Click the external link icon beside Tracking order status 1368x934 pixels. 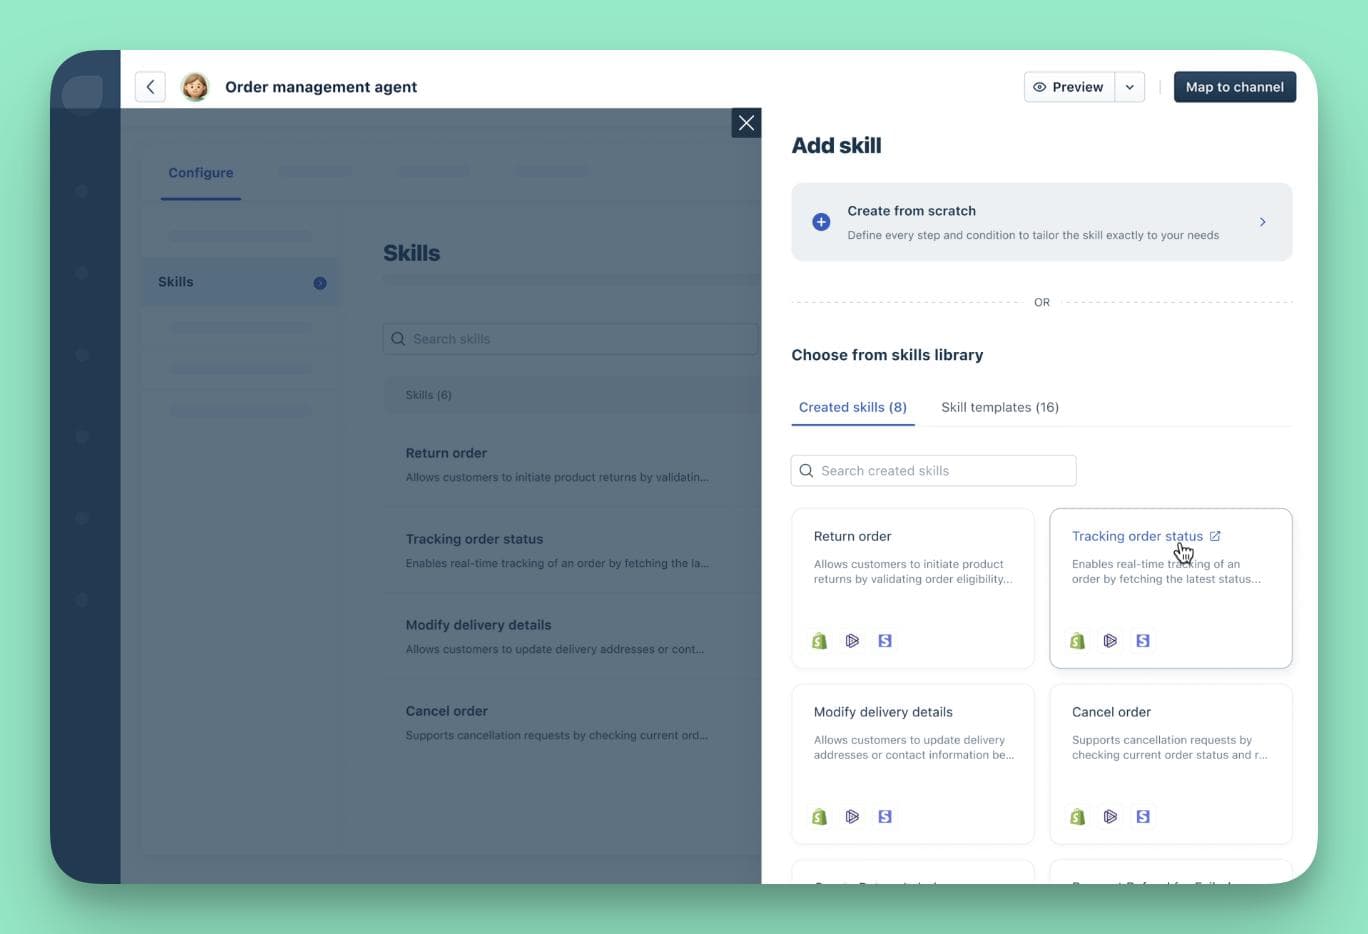click(1215, 536)
